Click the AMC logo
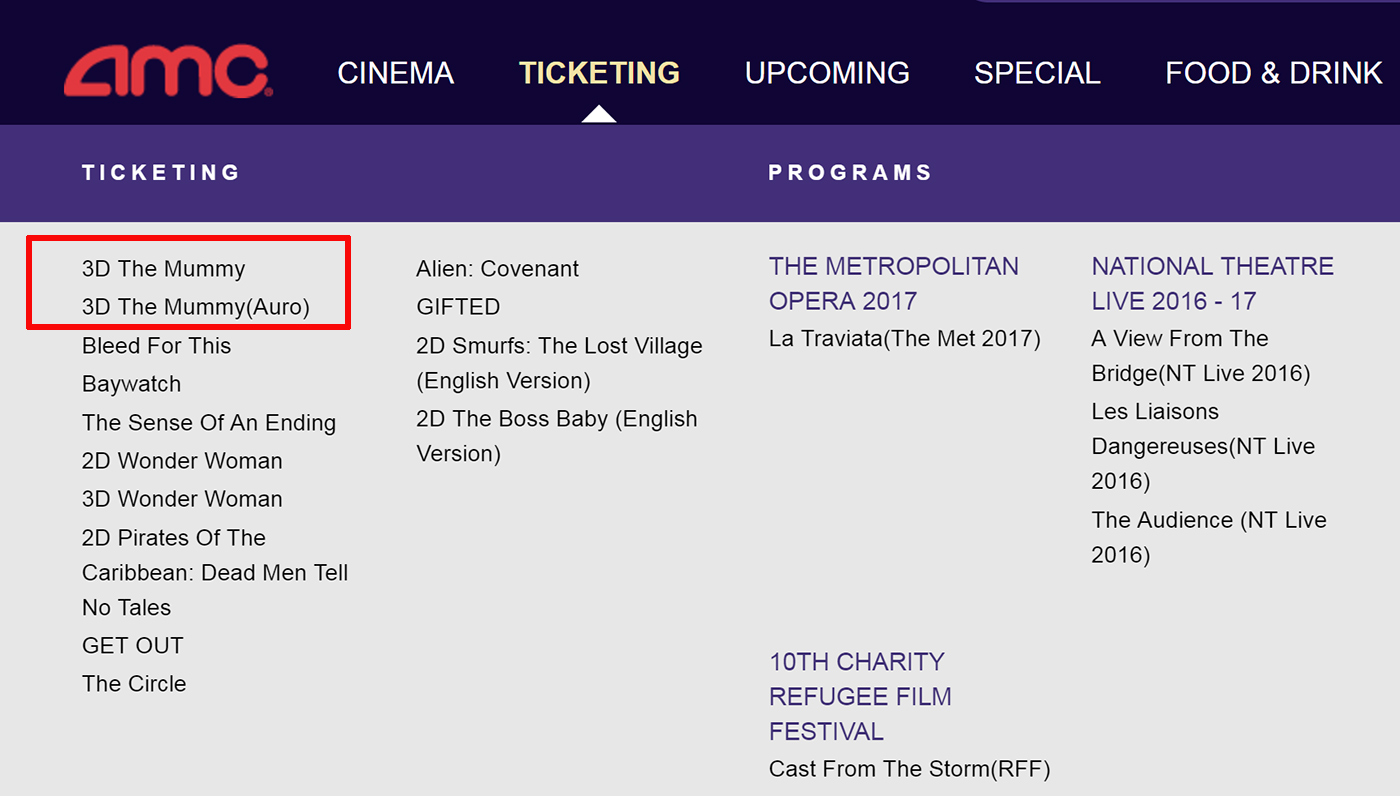1400x796 pixels. click(167, 73)
